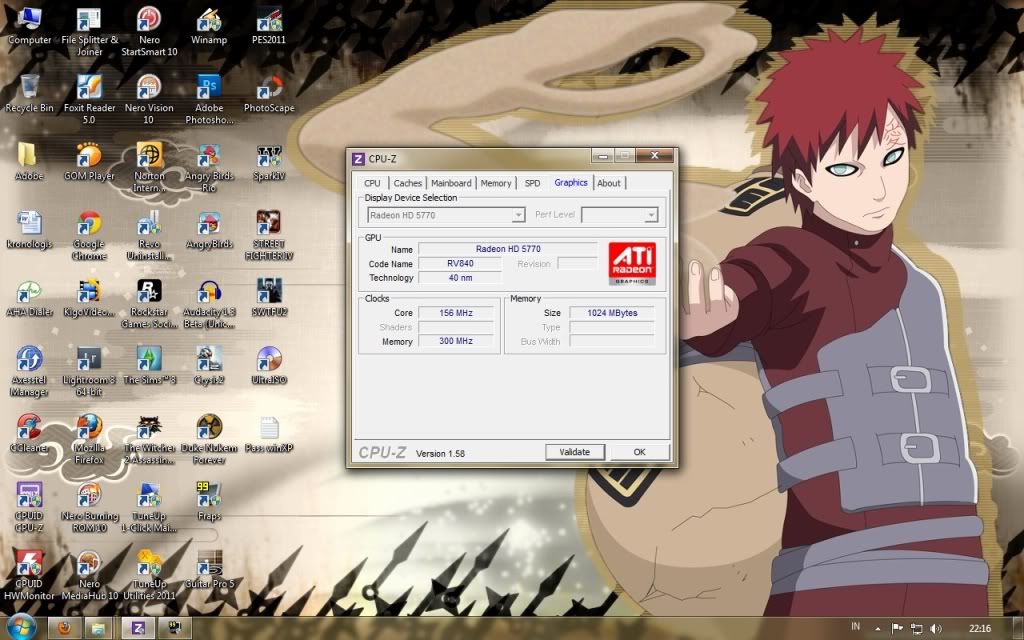Click the Duke Nukem Forever icon
This screenshot has width=1024, height=640.
tap(209, 440)
